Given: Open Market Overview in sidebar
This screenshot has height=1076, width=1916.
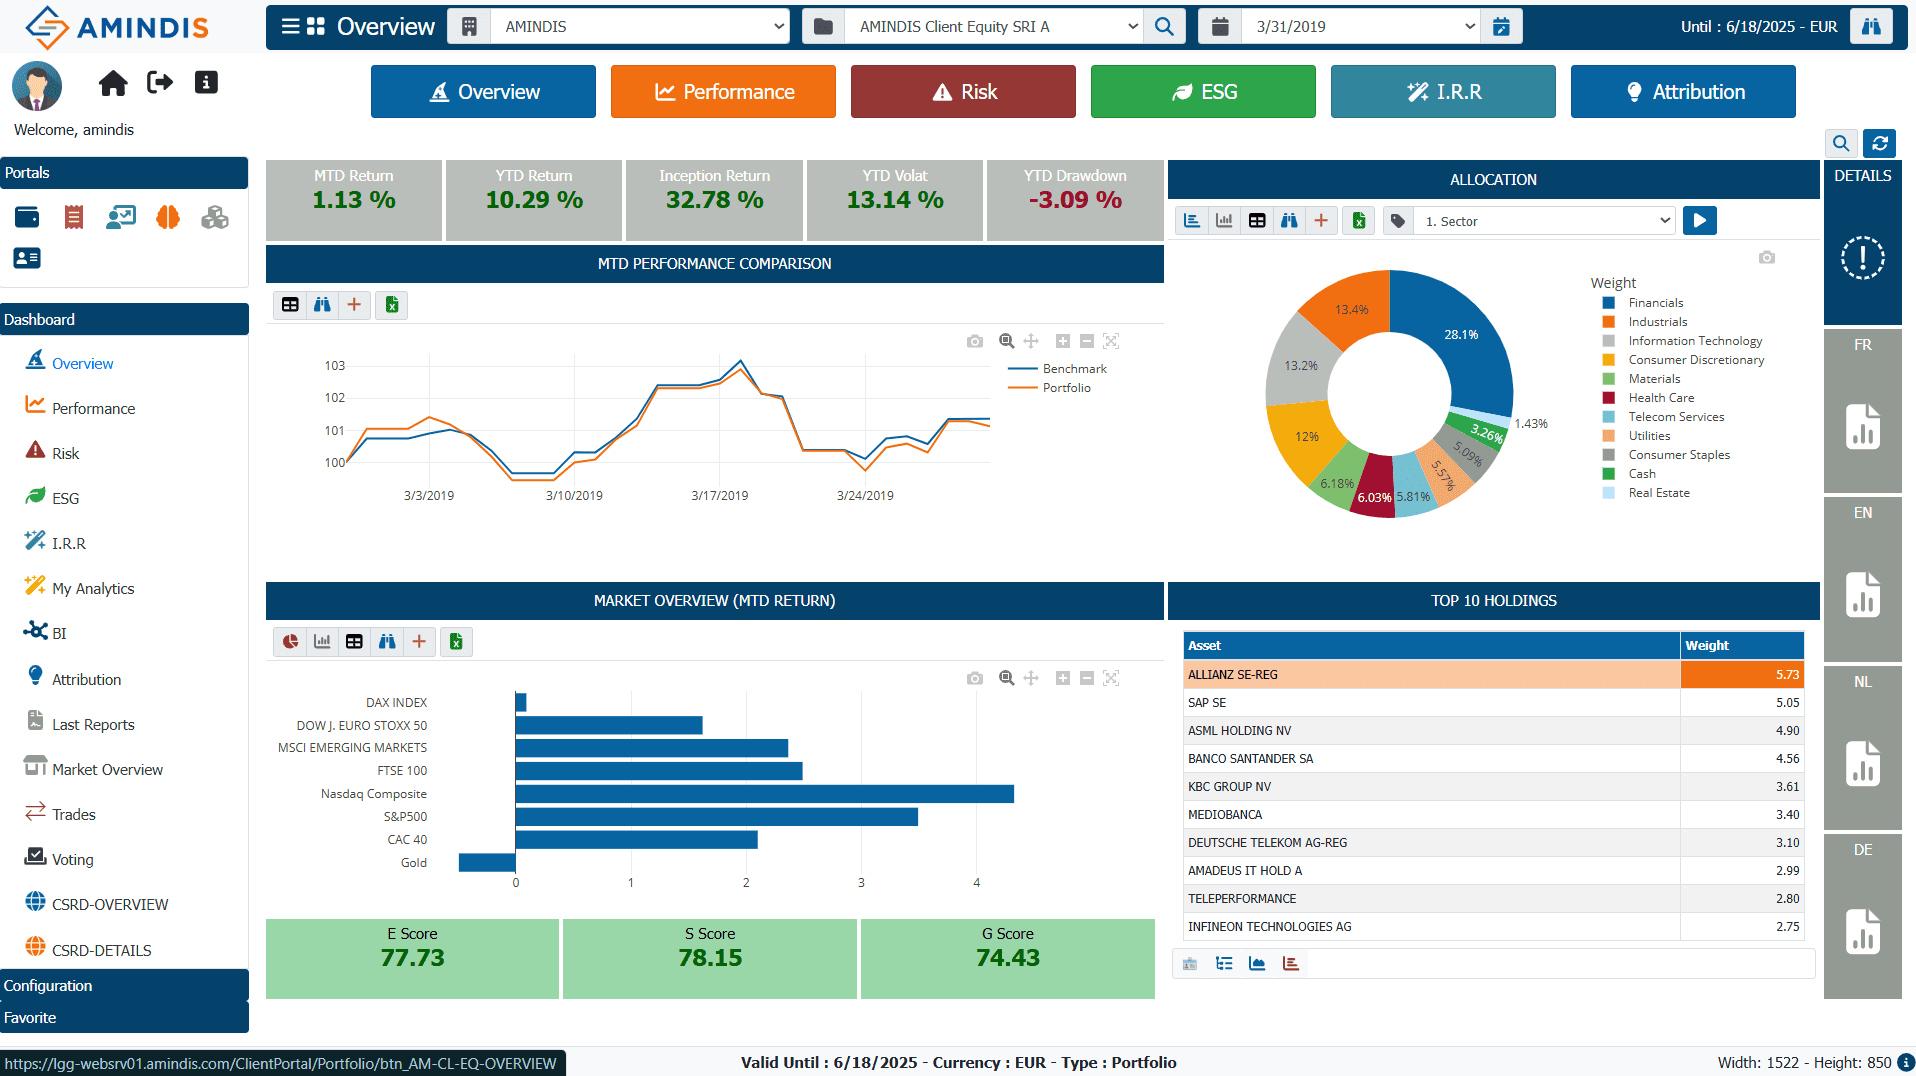Looking at the screenshot, I should pos(107,770).
